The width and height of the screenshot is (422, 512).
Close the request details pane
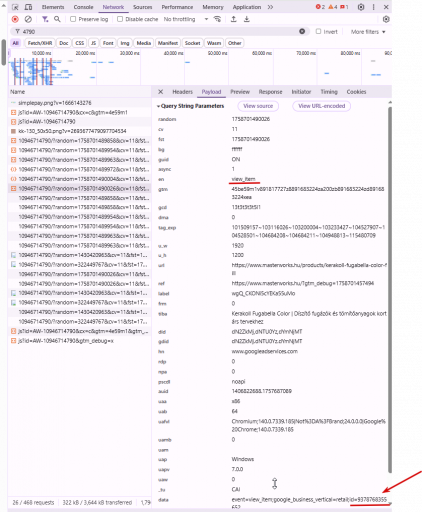(160, 92)
